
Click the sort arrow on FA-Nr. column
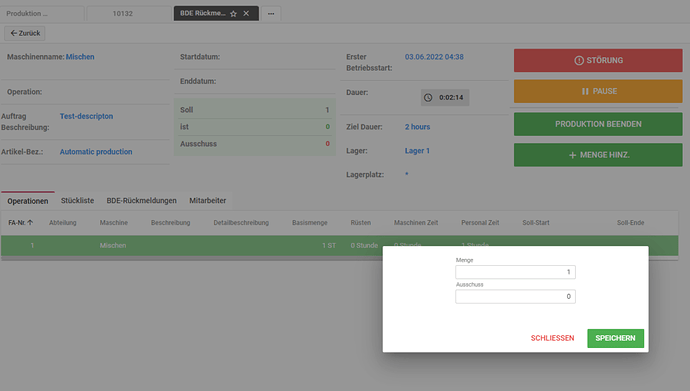30,223
